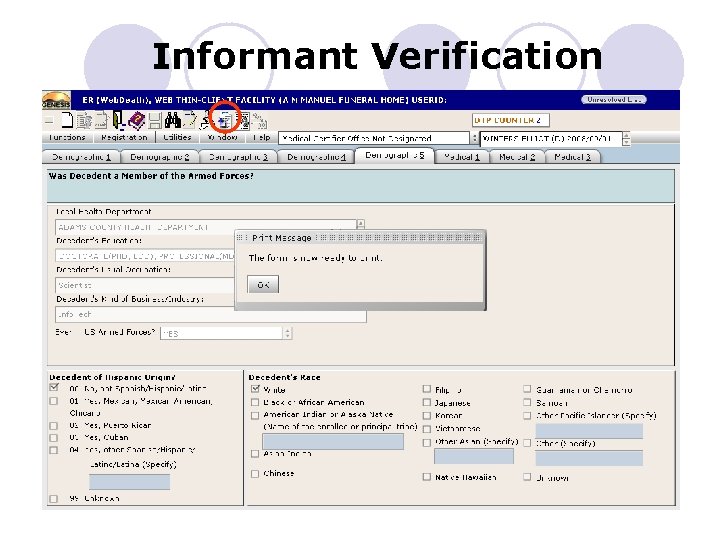Uncheck the White race checkbox
720x540 pixels.
pyautogui.click(x=255, y=389)
